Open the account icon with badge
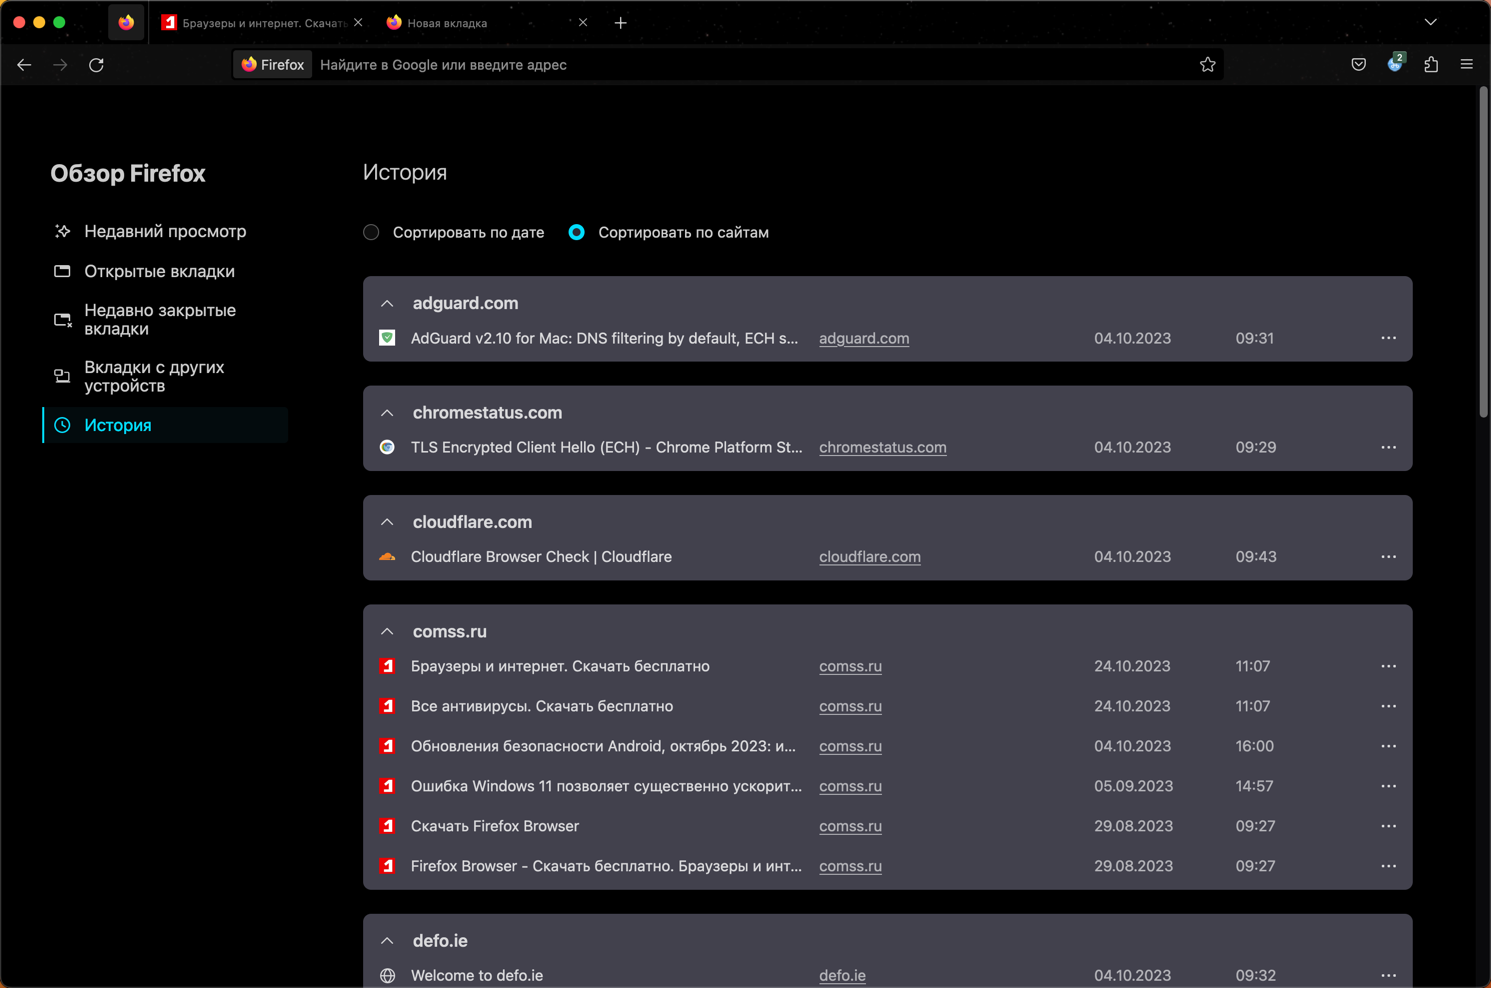This screenshot has width=1491, height=988. [x=1395, y=65]
